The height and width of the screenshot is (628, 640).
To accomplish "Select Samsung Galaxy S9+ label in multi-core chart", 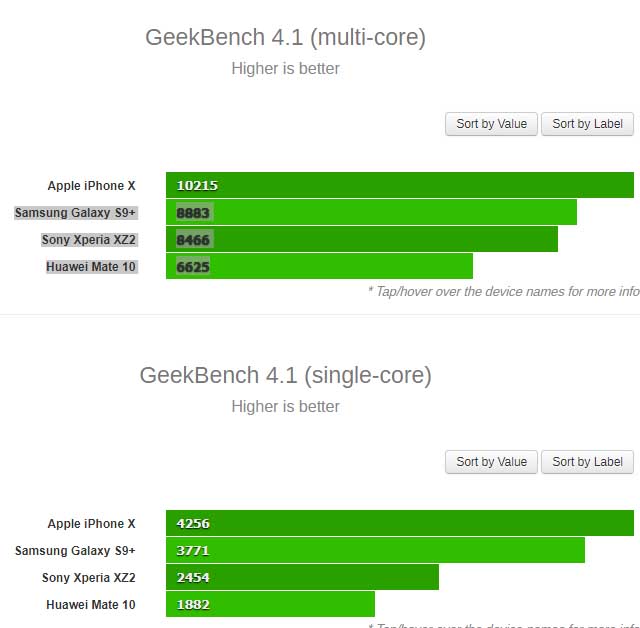I will tap(76, 213).
